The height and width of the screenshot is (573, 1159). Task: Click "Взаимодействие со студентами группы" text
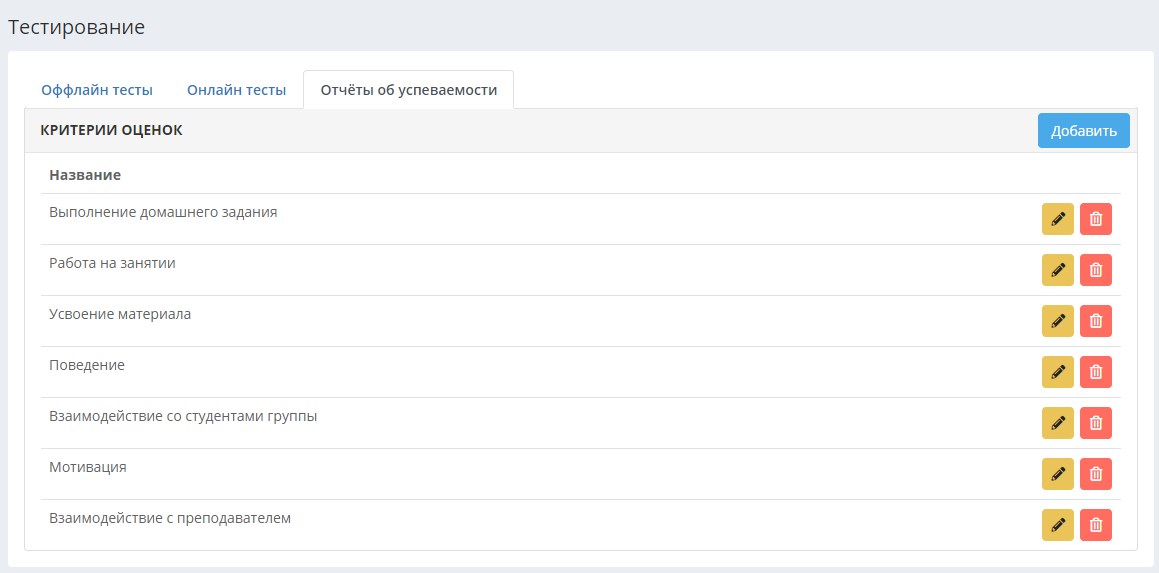tap(183, 416)
